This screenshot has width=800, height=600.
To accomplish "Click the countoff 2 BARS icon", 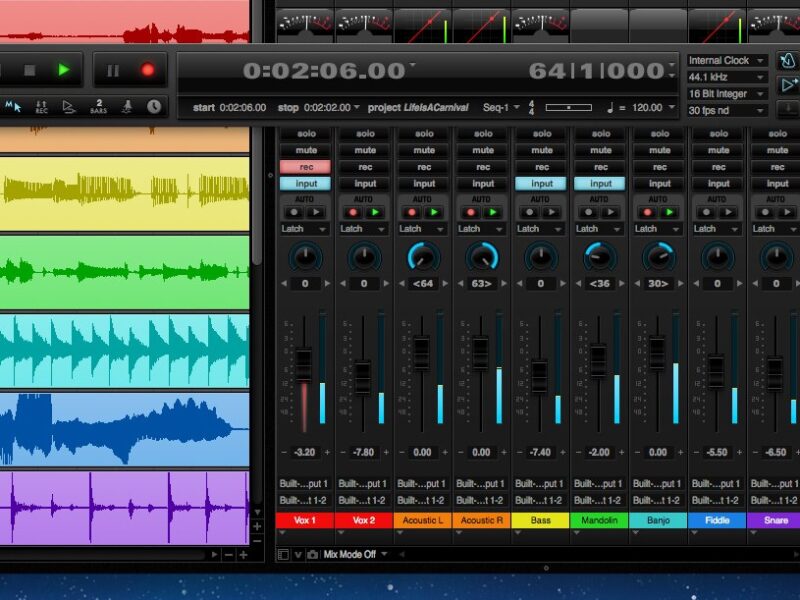I will tap(99, 106).
